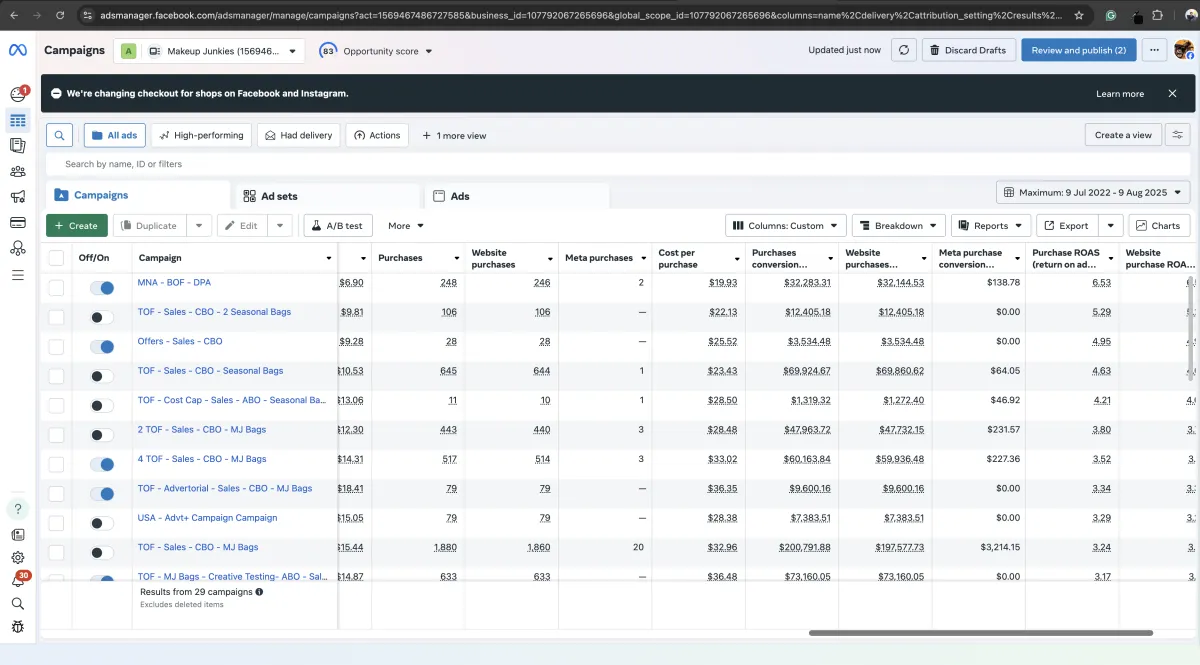Open the column settings sliders icon

click(x=1177, y=135)
